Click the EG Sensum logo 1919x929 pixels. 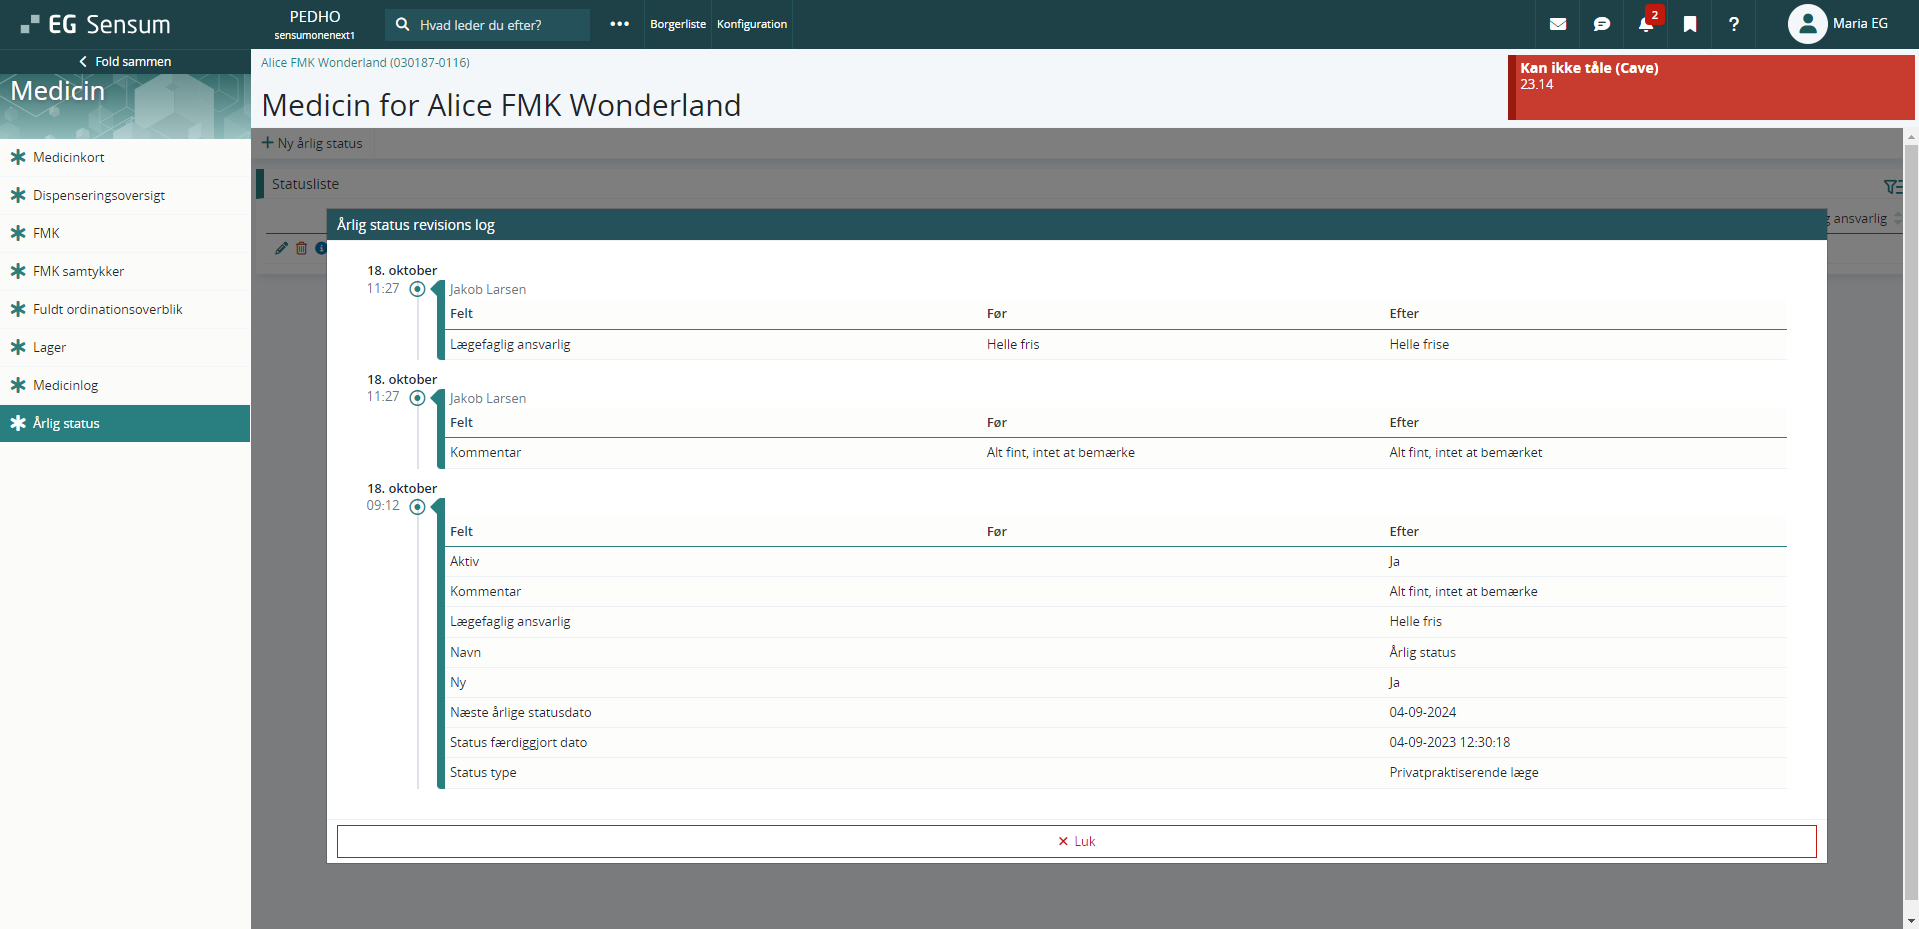pos(96,24)
